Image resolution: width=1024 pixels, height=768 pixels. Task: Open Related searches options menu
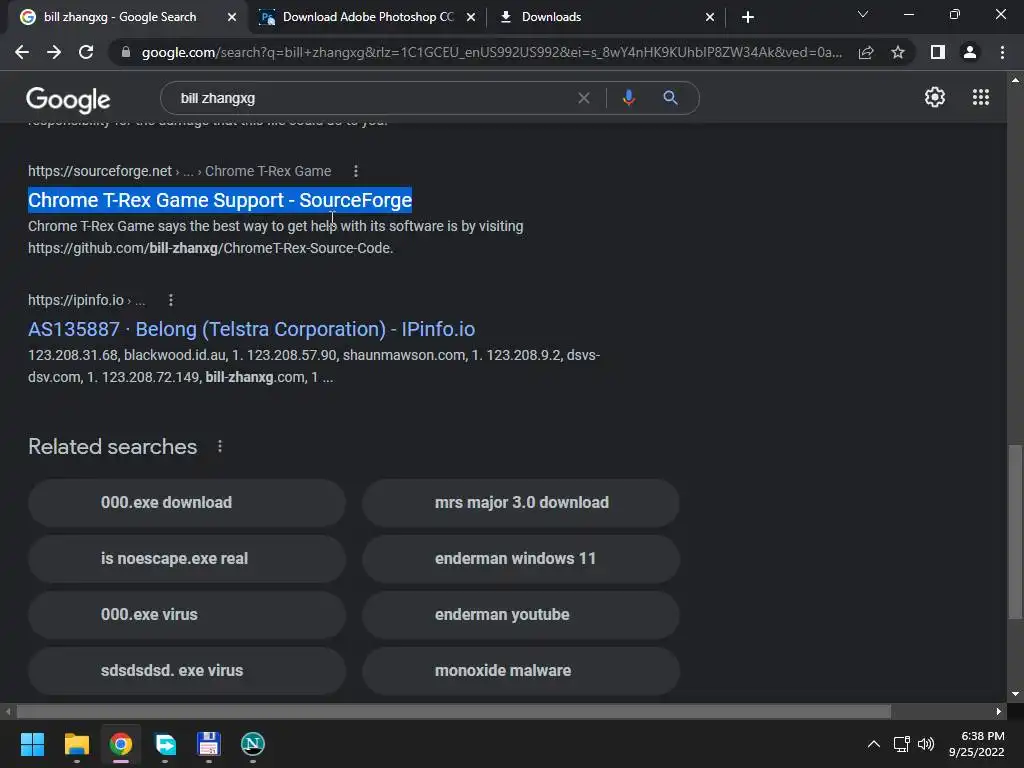pyautogui.click(x=219, y=446)
